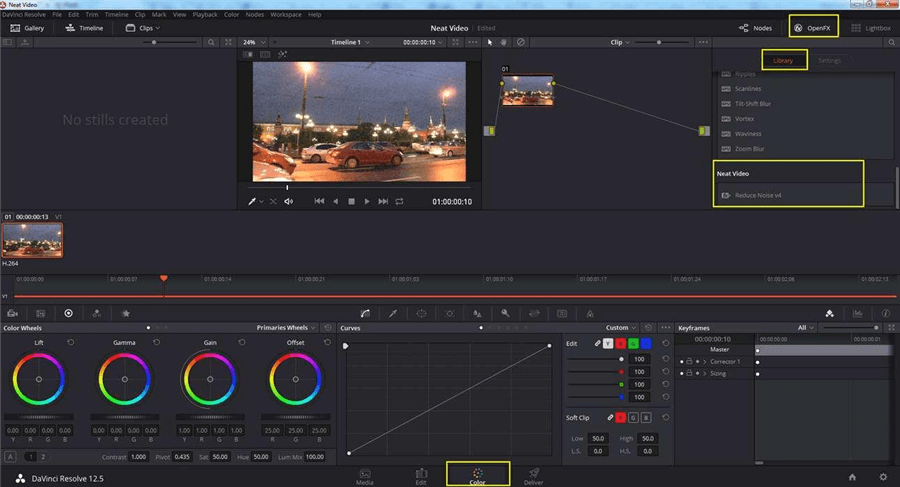
Task: Reset the Lift color wheel
Action: click(70, 342)
